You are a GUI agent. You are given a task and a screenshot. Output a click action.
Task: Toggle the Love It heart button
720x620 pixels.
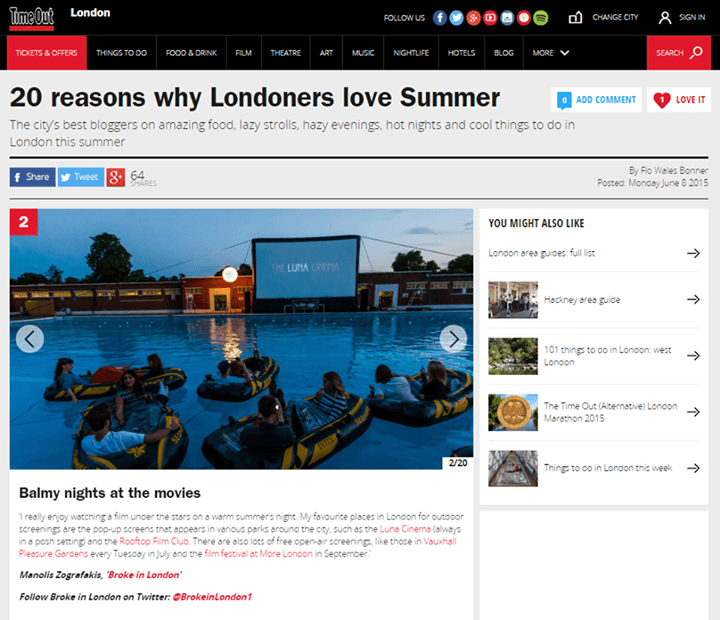tap(679, 100)
